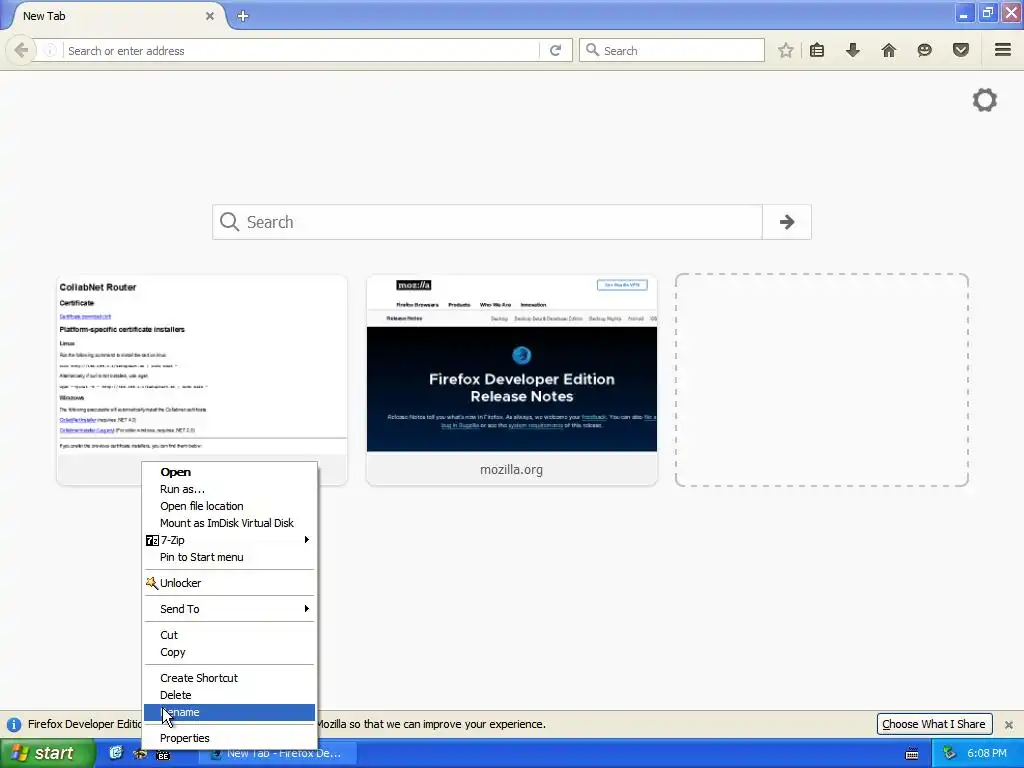1024x768 pixels.
Task: Open the Windows Start button
Action: point(47,753)
